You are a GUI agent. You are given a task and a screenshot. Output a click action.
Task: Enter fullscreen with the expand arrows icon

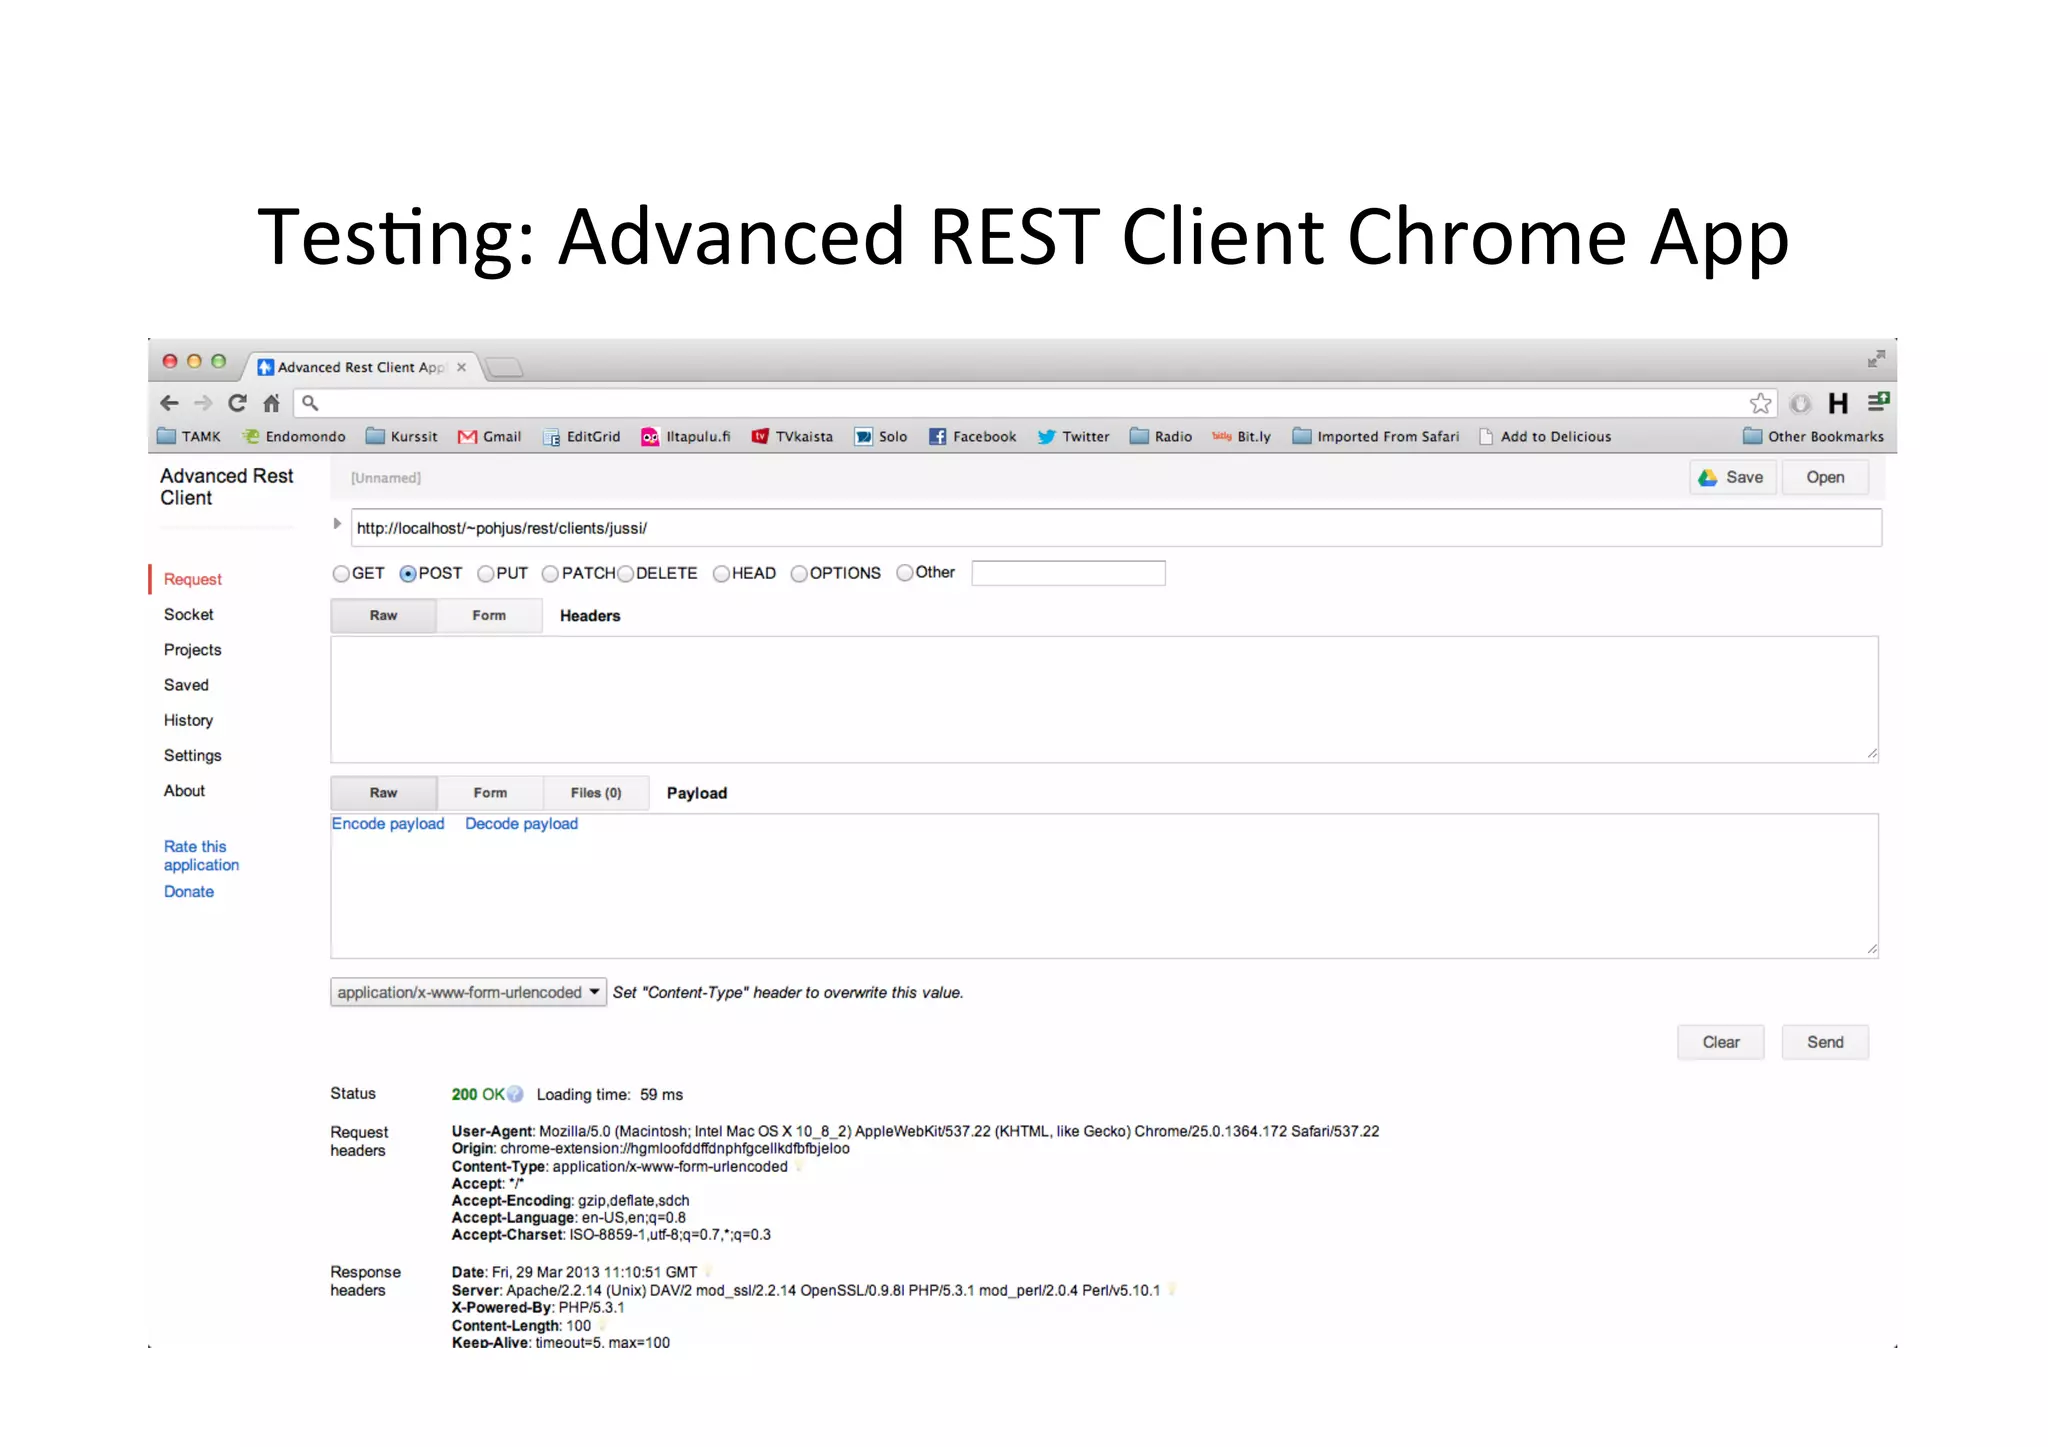tap(1876, 359)
